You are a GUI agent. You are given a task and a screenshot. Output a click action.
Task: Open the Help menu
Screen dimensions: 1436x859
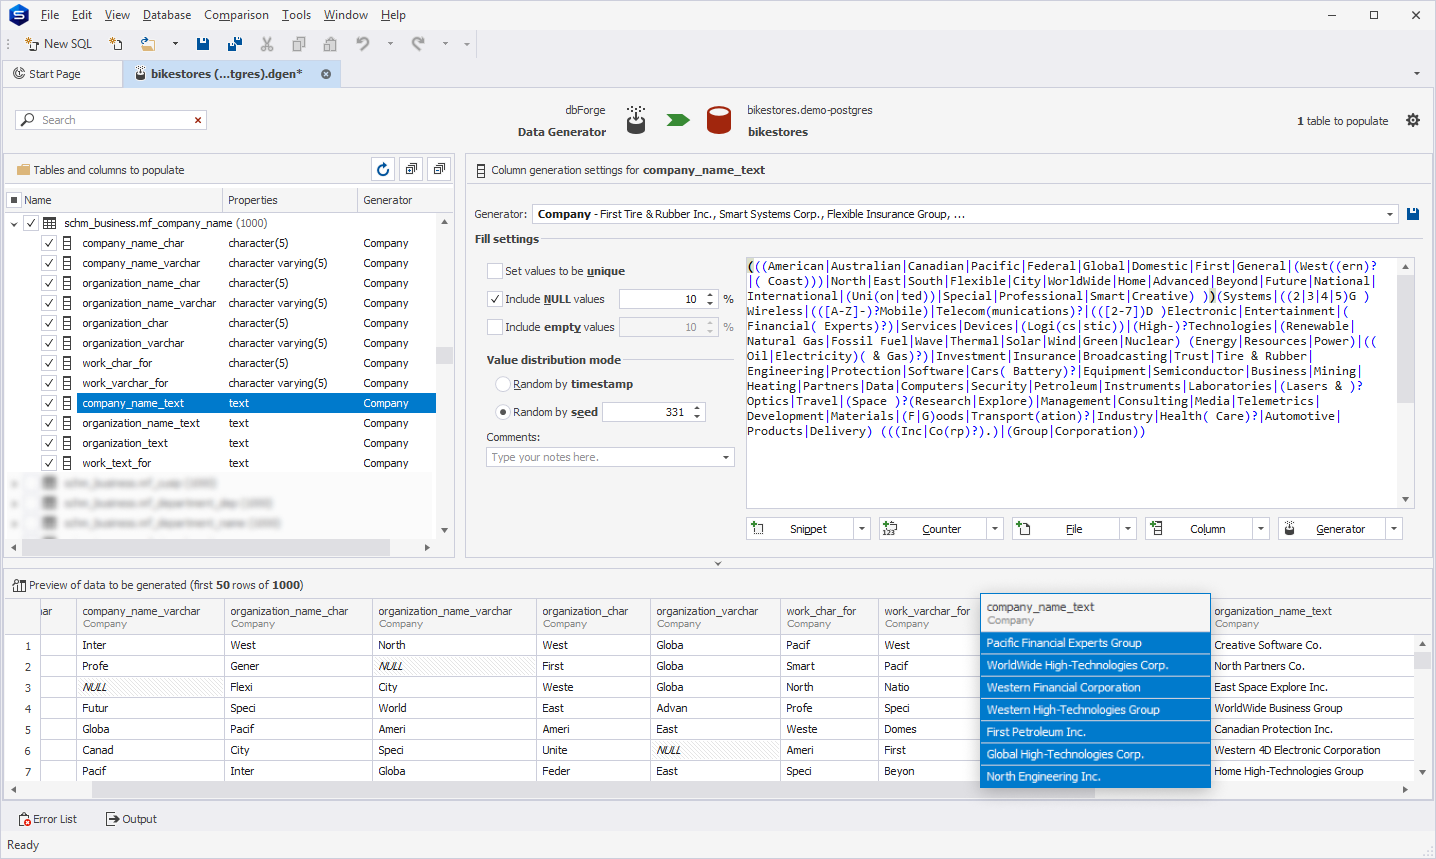point(393,15)
